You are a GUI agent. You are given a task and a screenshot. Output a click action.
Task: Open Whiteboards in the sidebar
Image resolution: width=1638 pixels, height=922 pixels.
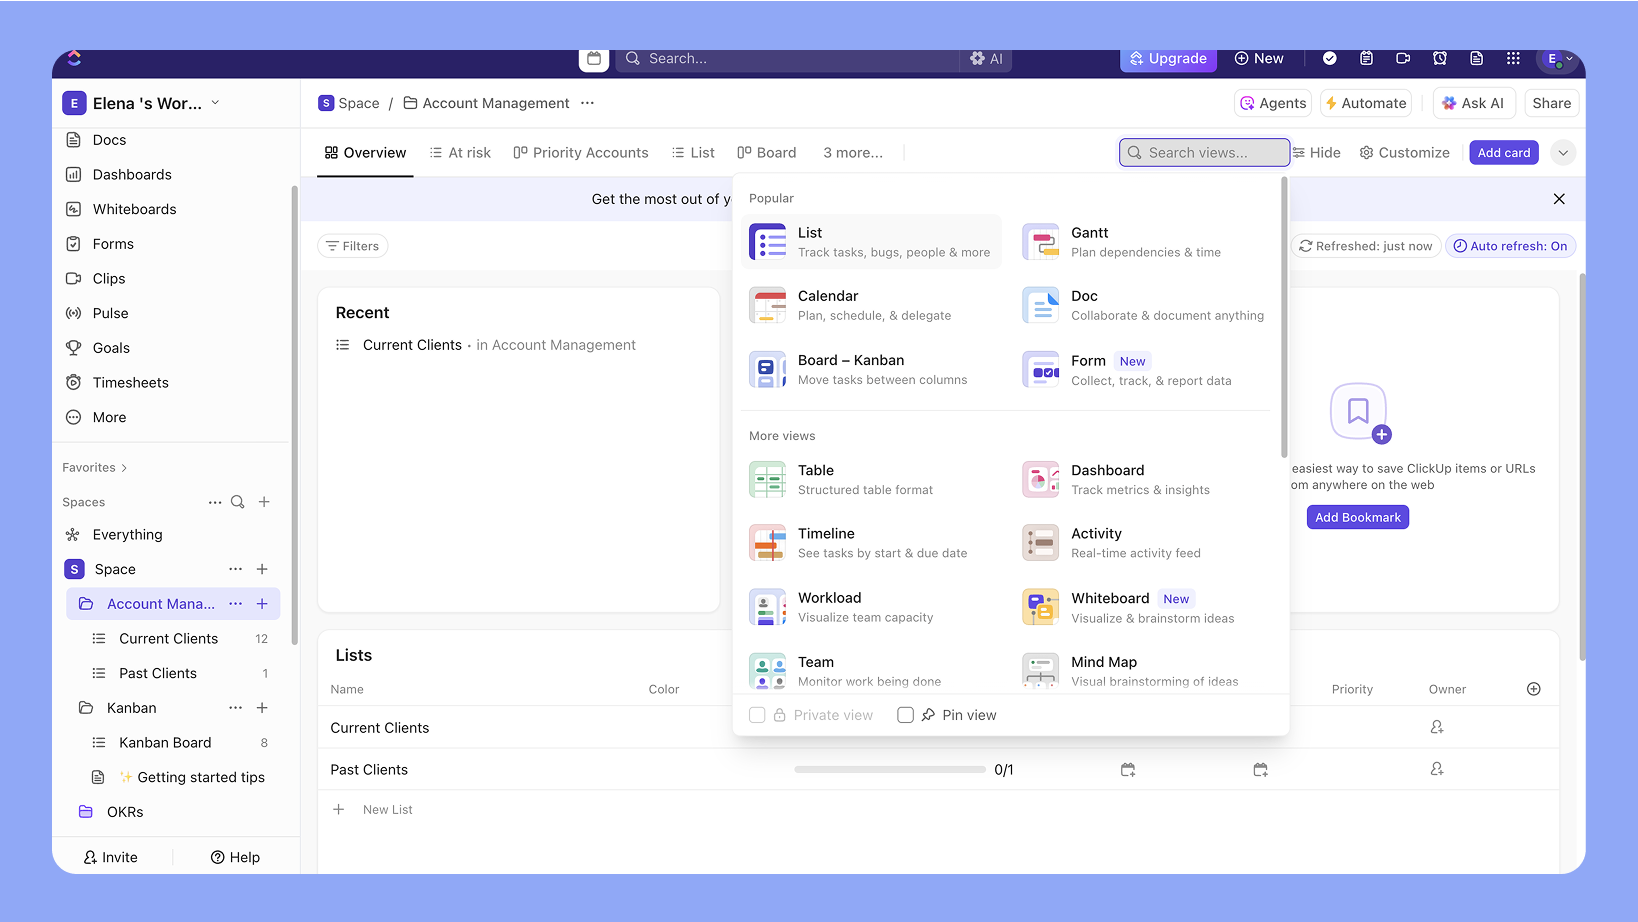tap(120, 209)
